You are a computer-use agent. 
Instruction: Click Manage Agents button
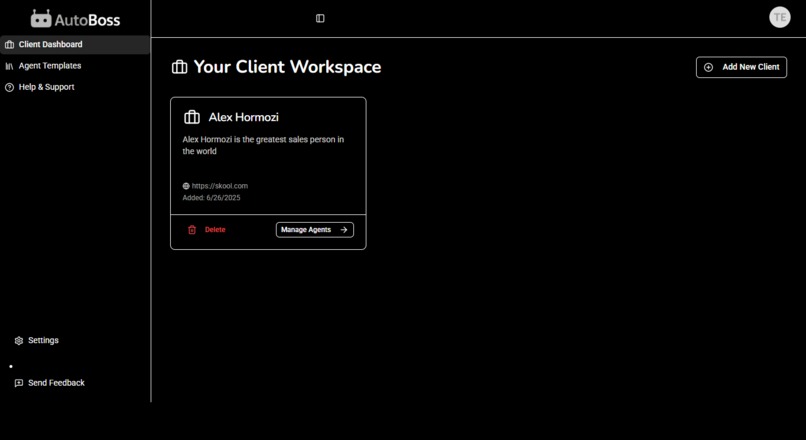tap(315, 230)
